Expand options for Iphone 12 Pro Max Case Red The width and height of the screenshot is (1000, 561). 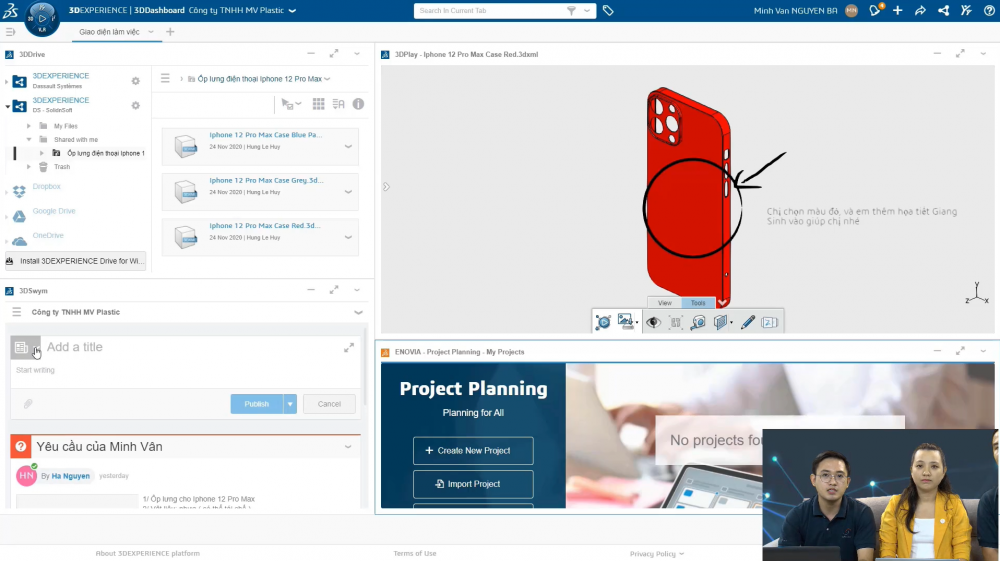click(x=348, y=237)
